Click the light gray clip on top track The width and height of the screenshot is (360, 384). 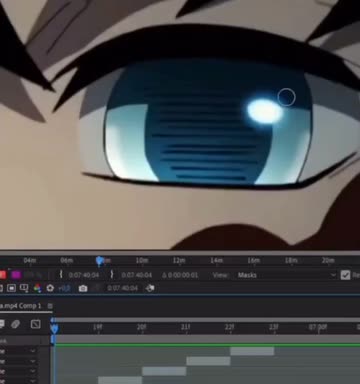click(x=252, y=351)
